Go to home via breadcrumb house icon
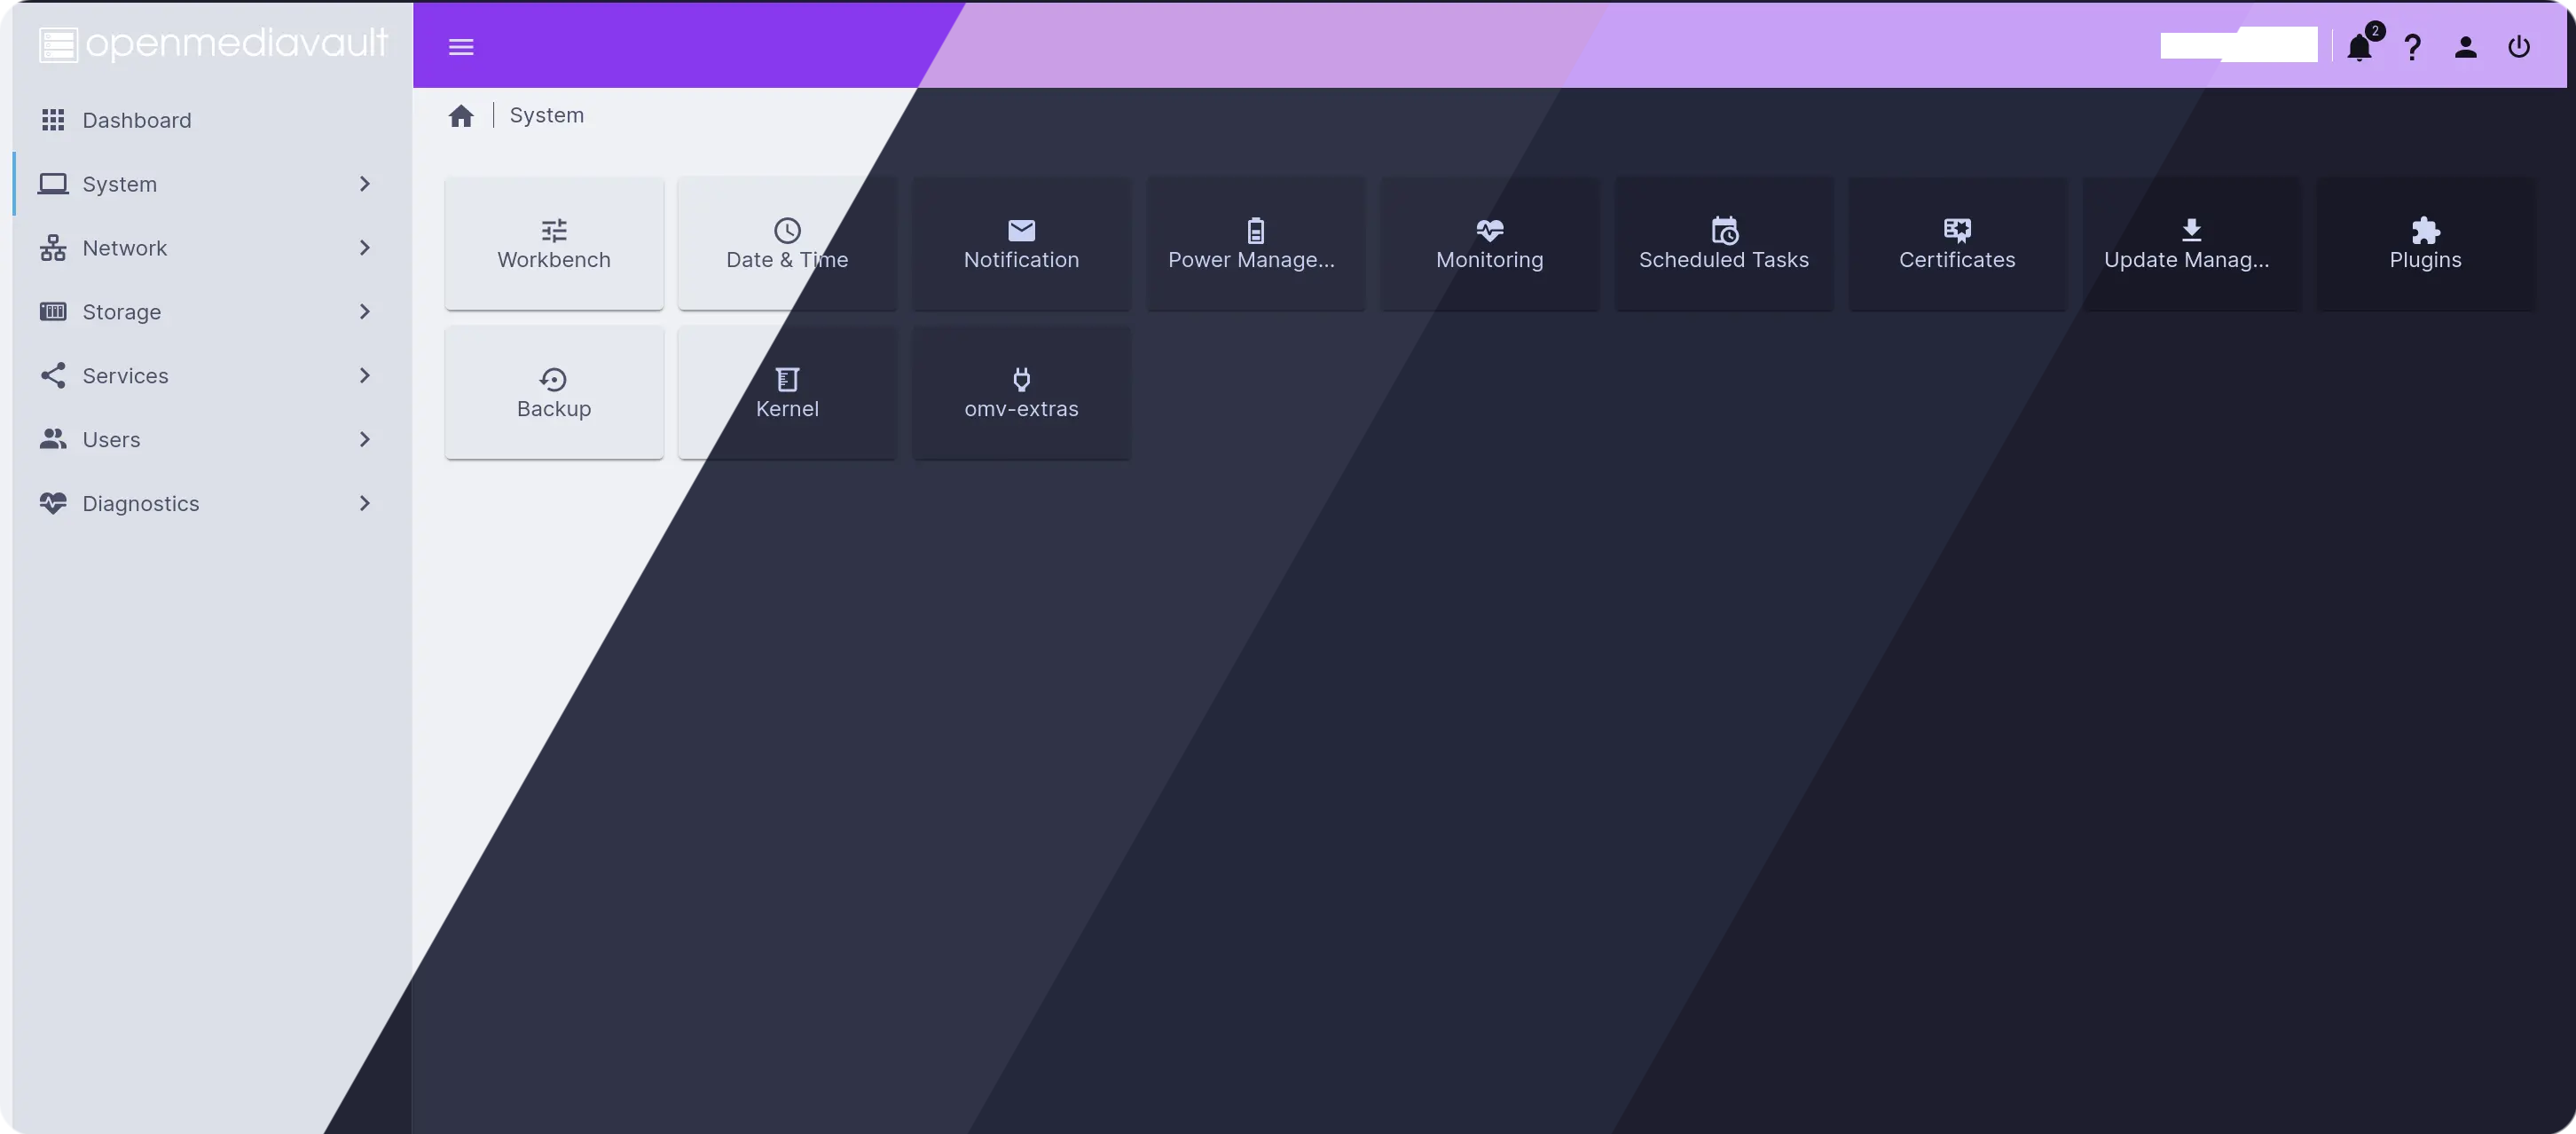 tap(461, 116)
